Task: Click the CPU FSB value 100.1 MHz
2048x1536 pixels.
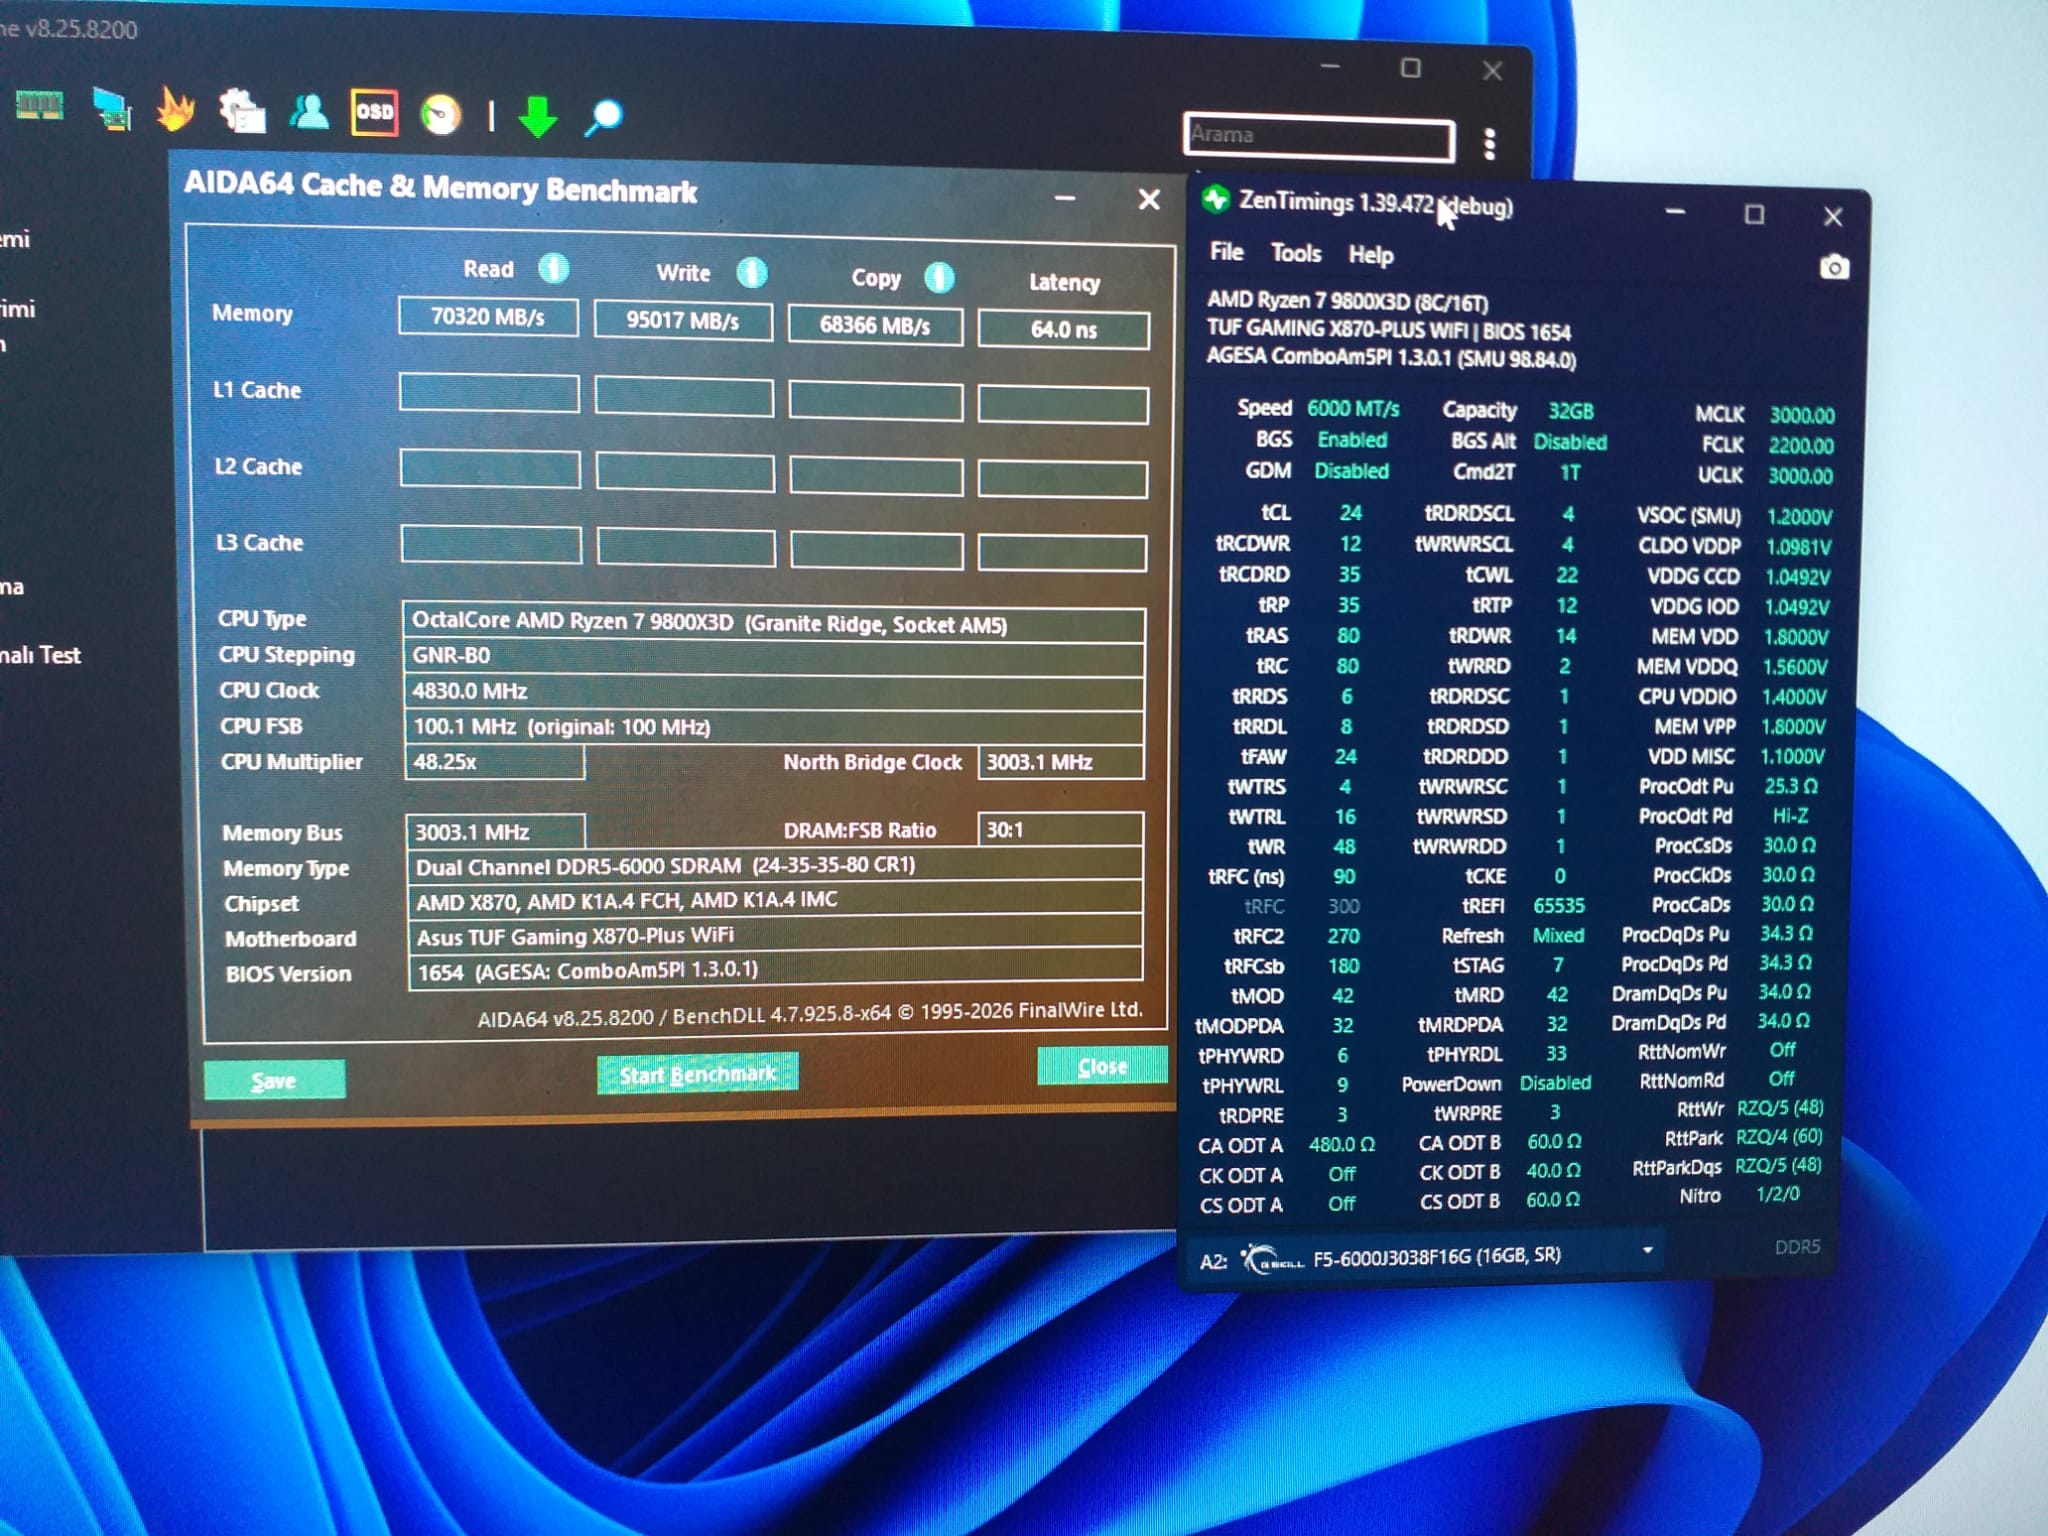Action: click(x=774, y=727)
